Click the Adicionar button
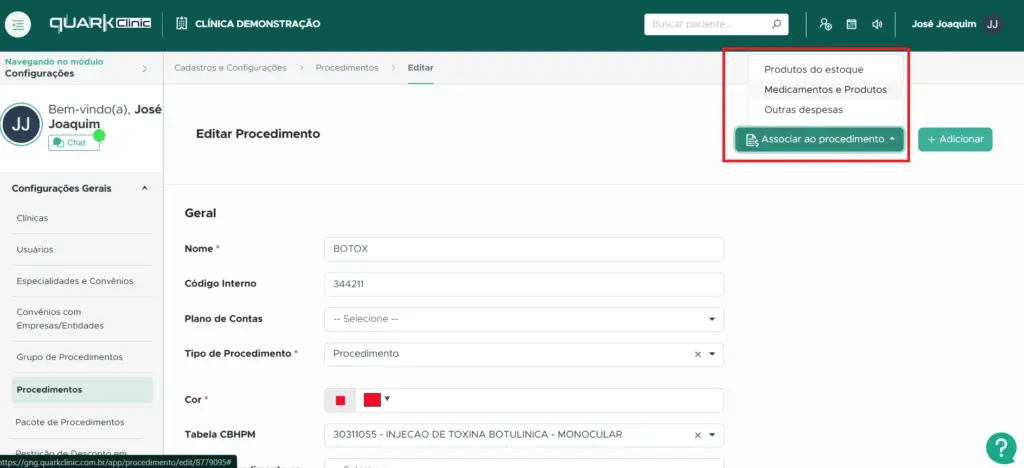Viewport: 1024px width, 468px height. tap(955, 140)
